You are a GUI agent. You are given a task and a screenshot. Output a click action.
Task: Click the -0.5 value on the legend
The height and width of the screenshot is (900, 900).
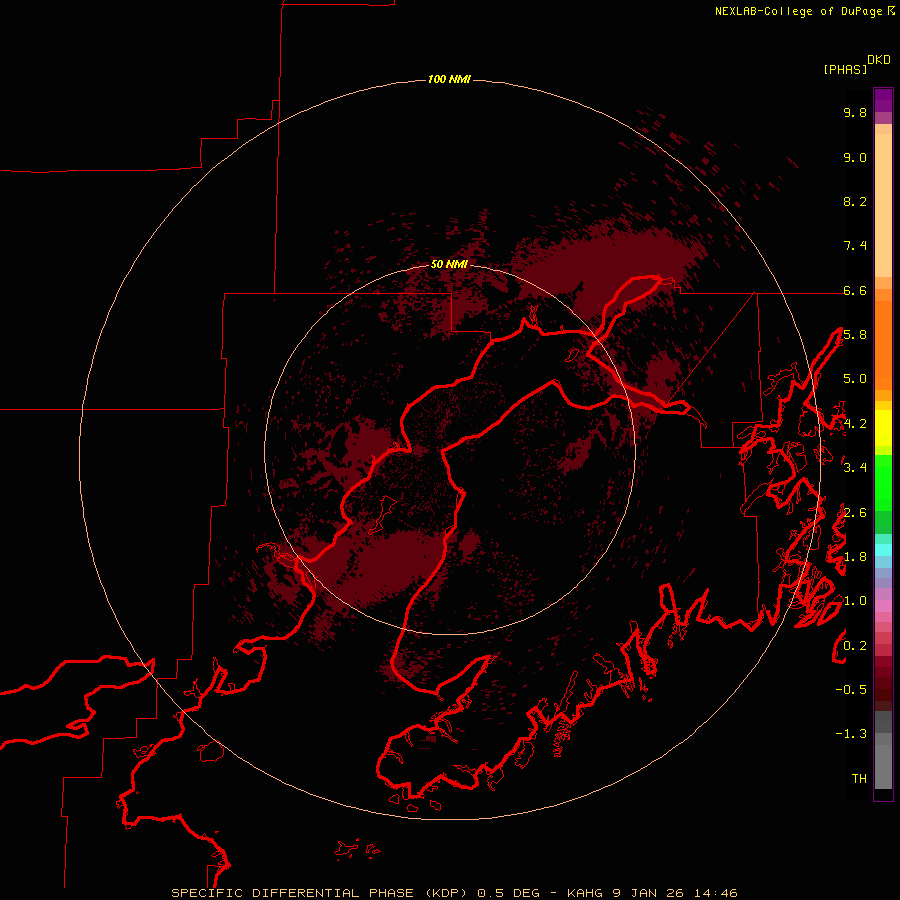tap(851, 690)
